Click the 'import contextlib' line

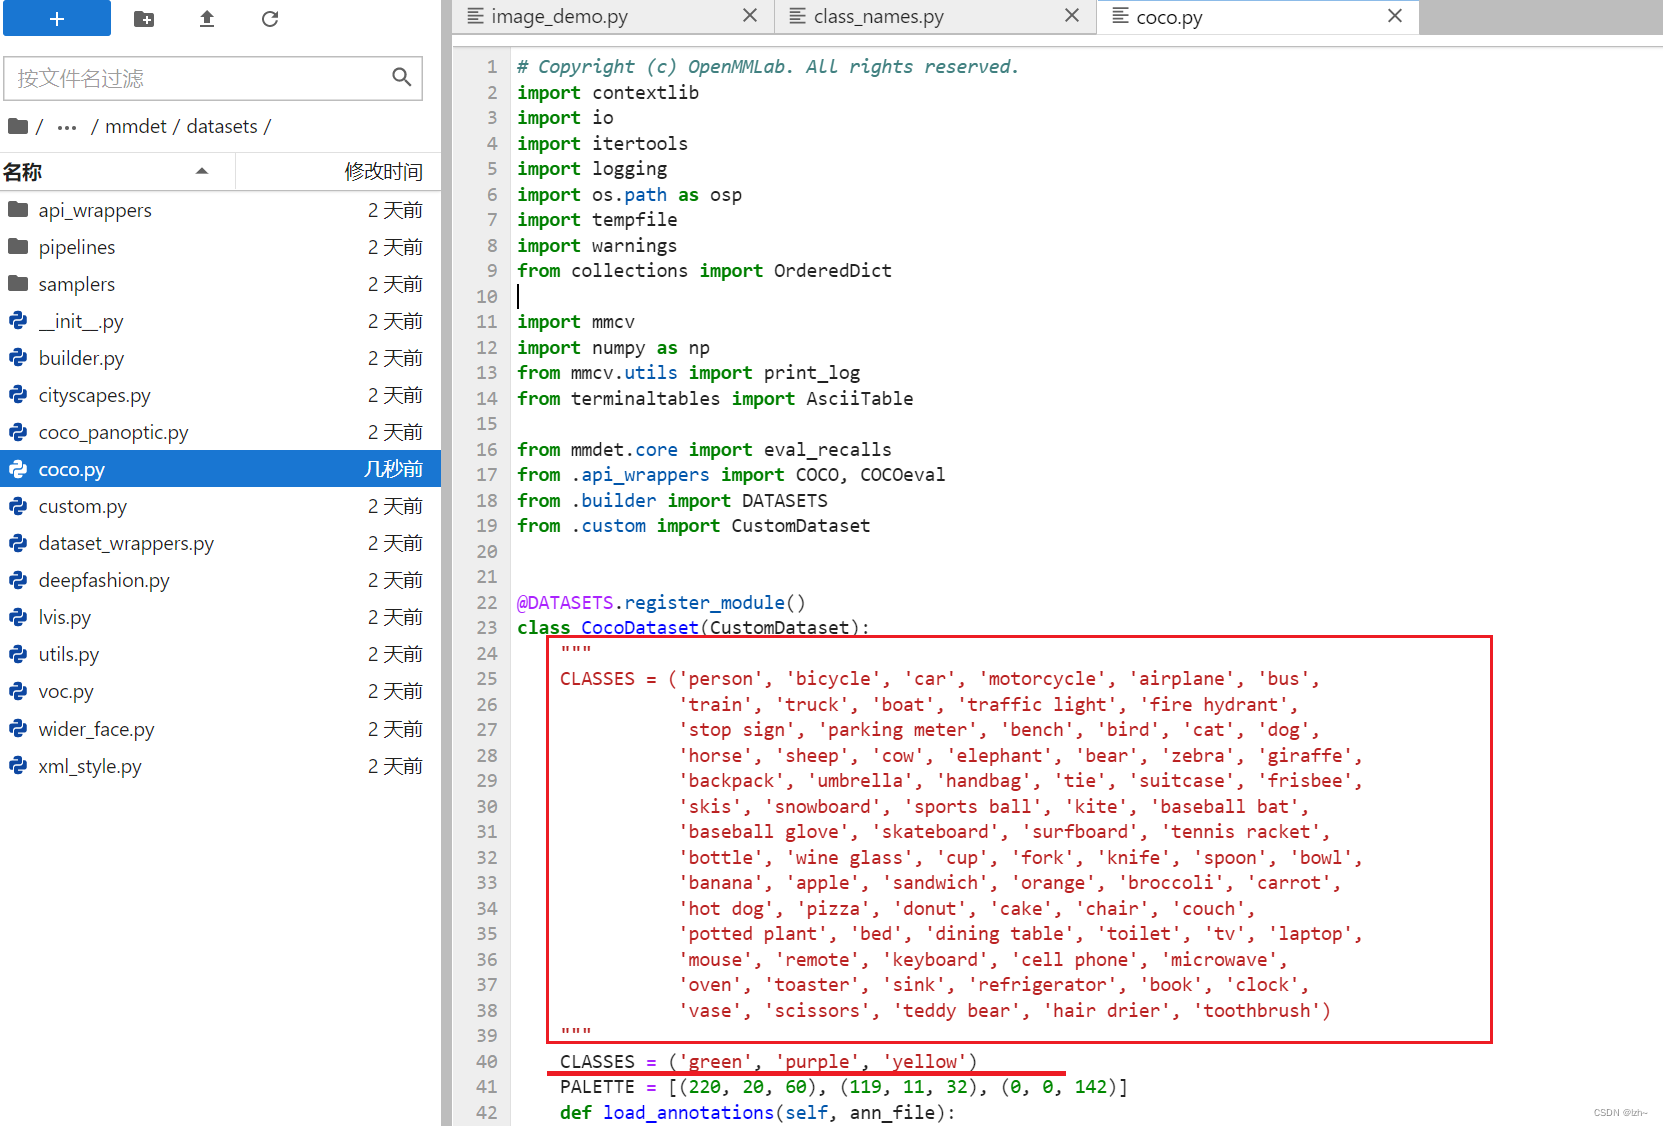click(608, 93)
